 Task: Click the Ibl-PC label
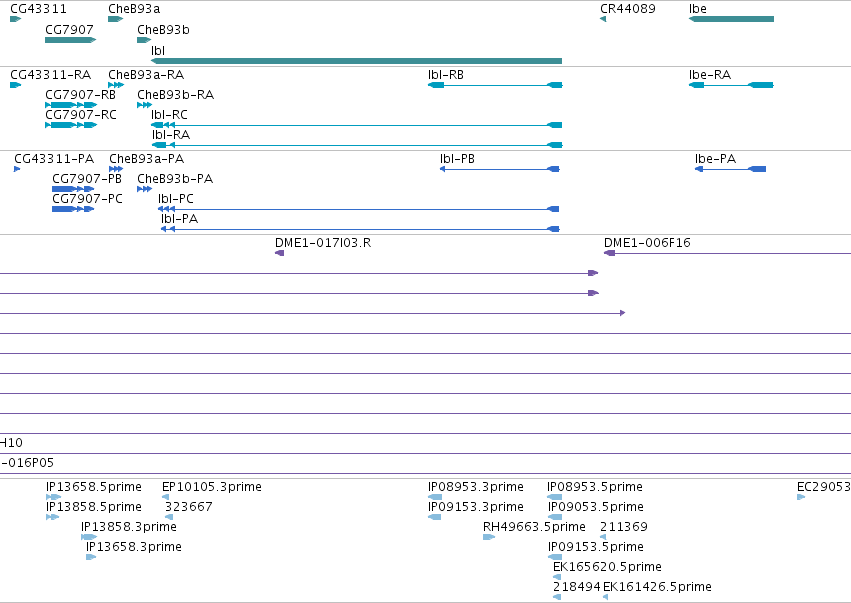176,199
